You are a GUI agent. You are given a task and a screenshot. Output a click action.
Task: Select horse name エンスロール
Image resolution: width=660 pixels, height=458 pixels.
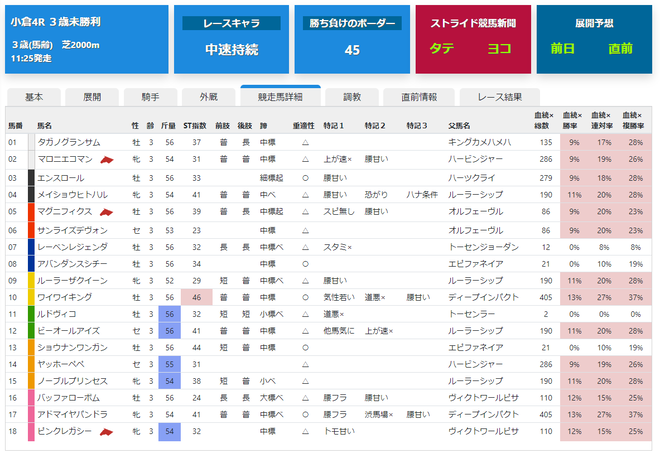pyautogui.click(x=61, y=178)
